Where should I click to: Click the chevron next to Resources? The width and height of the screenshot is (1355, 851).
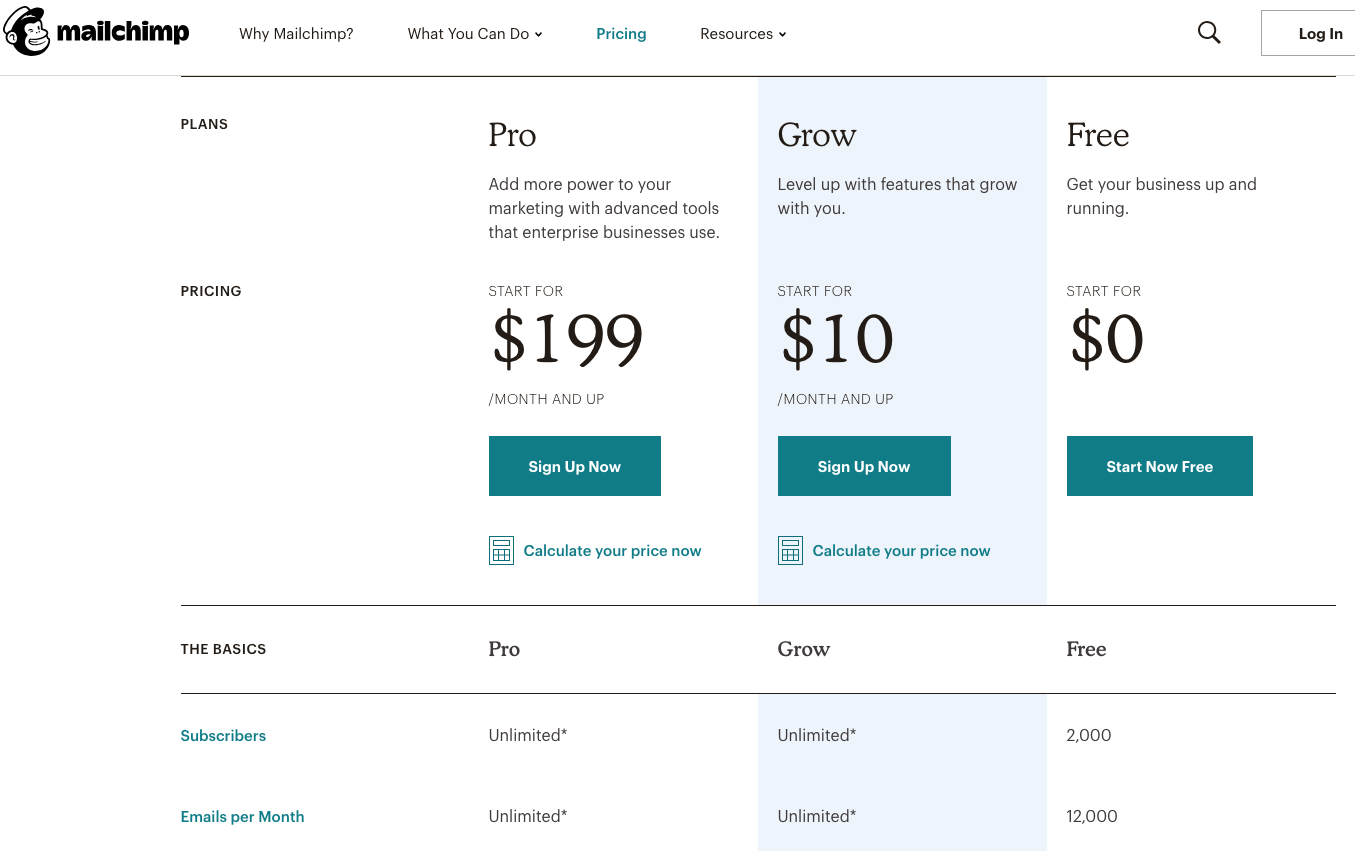pyautogui.click(x=782, y=35)
